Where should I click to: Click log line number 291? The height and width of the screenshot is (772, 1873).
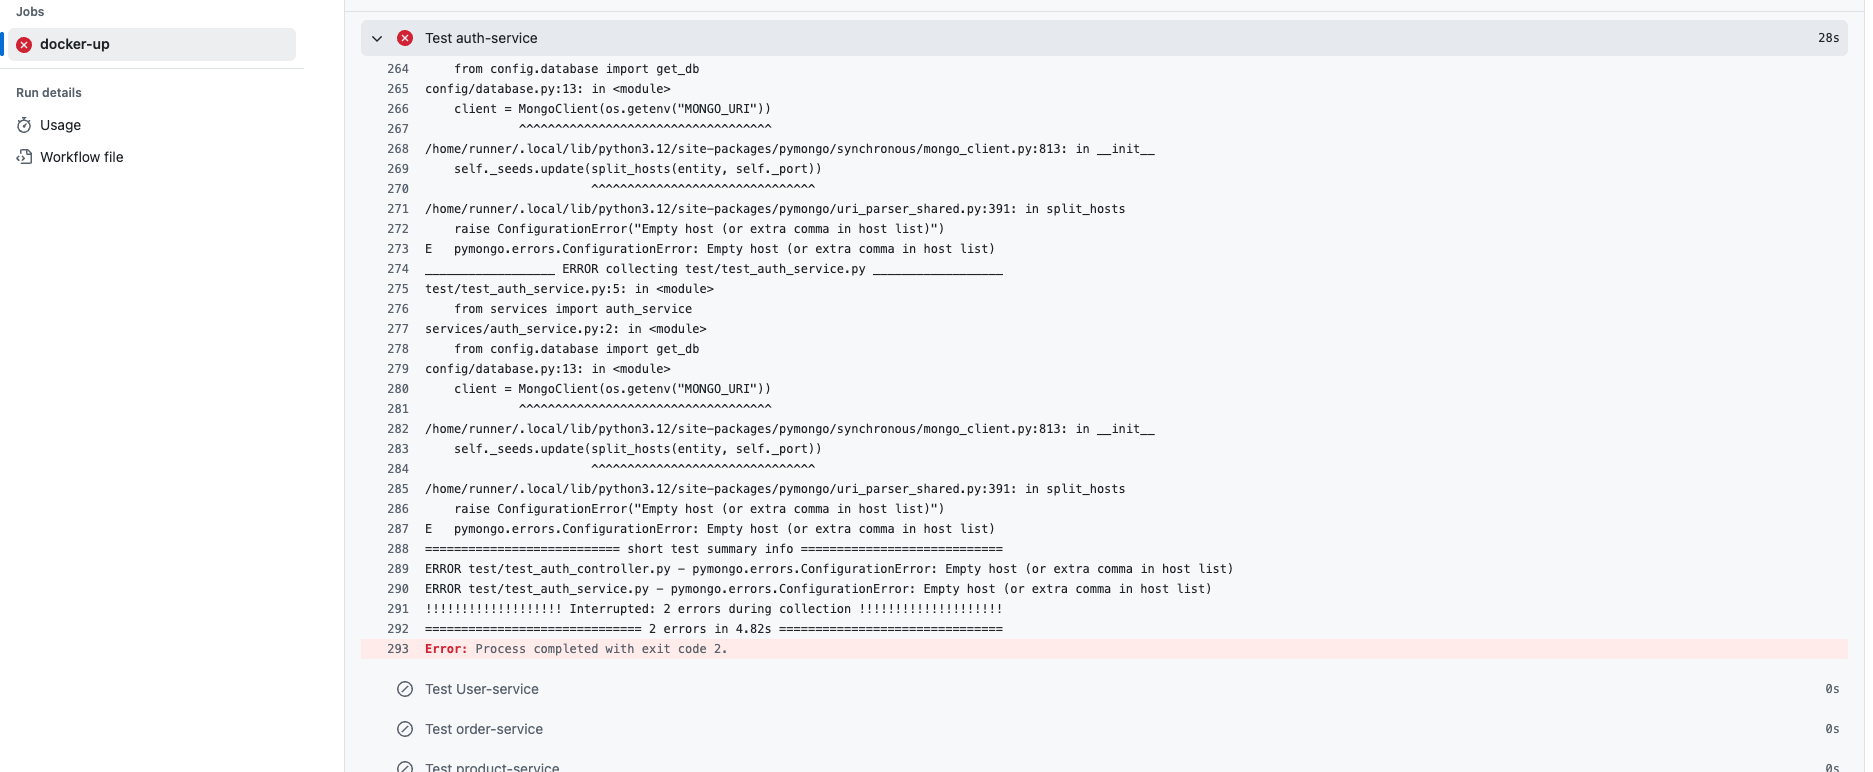point(397,609)
